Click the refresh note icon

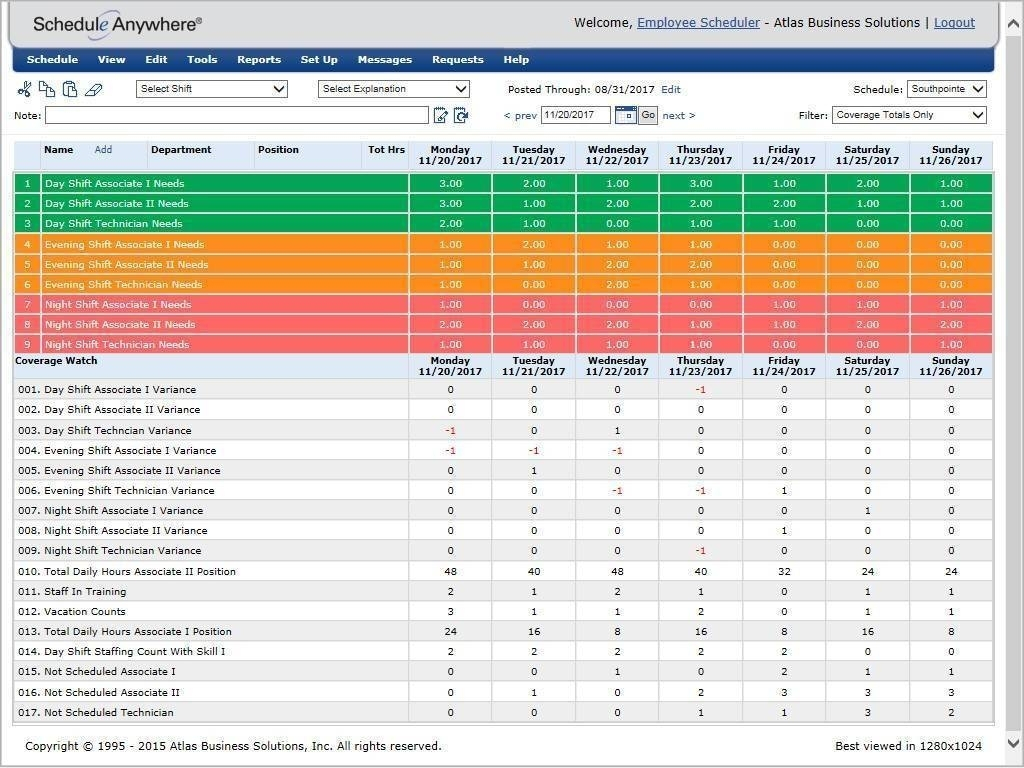coord(461,116)
